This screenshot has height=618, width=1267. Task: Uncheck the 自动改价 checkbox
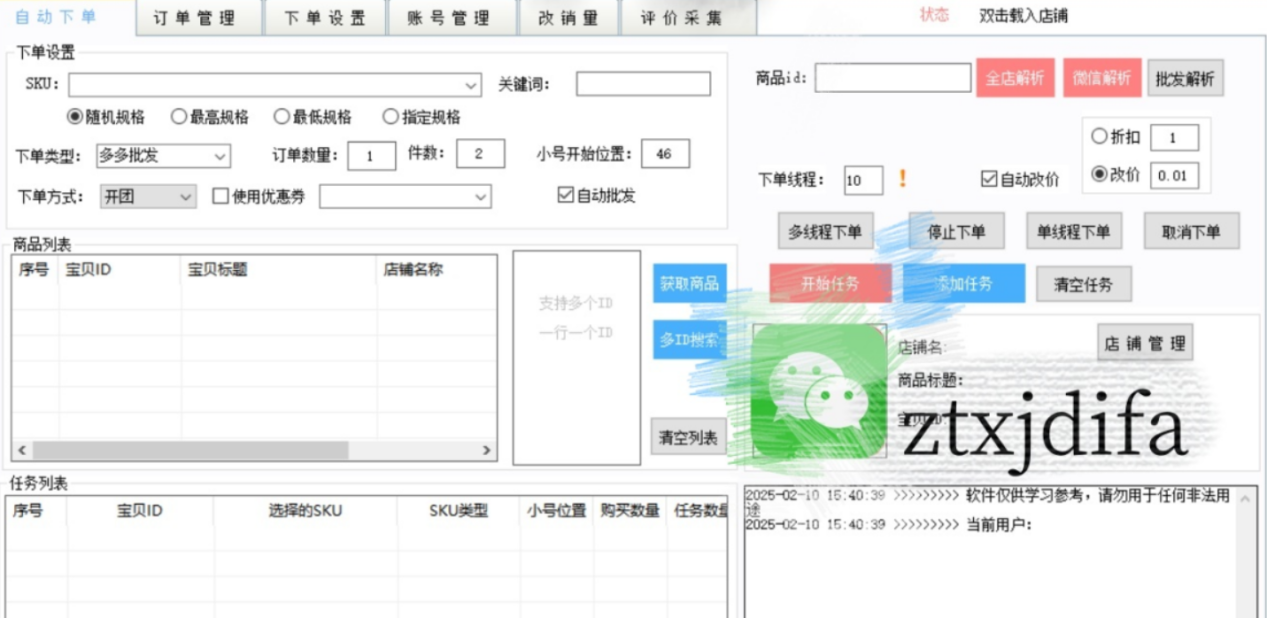click(x=990, y=180)
